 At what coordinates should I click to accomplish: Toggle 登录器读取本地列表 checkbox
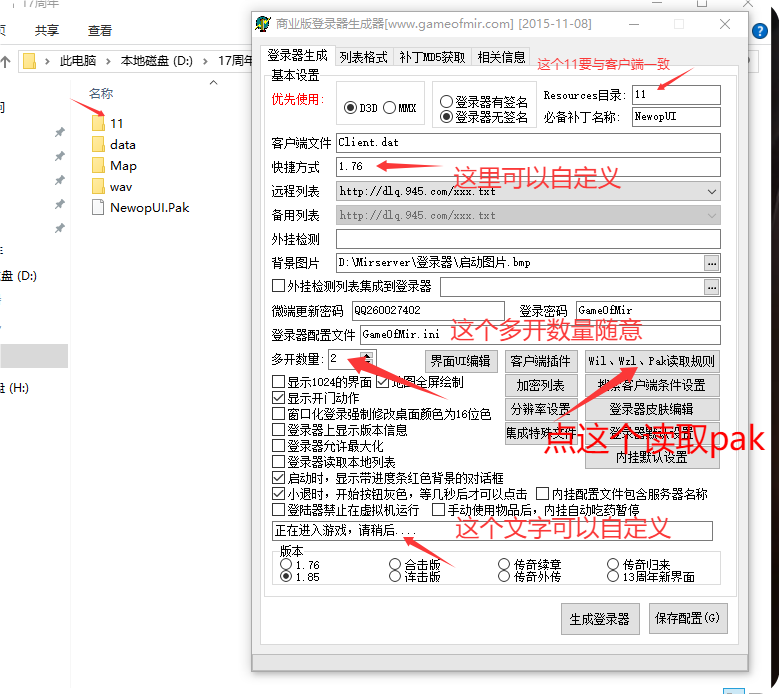click(x=278, y=462)
